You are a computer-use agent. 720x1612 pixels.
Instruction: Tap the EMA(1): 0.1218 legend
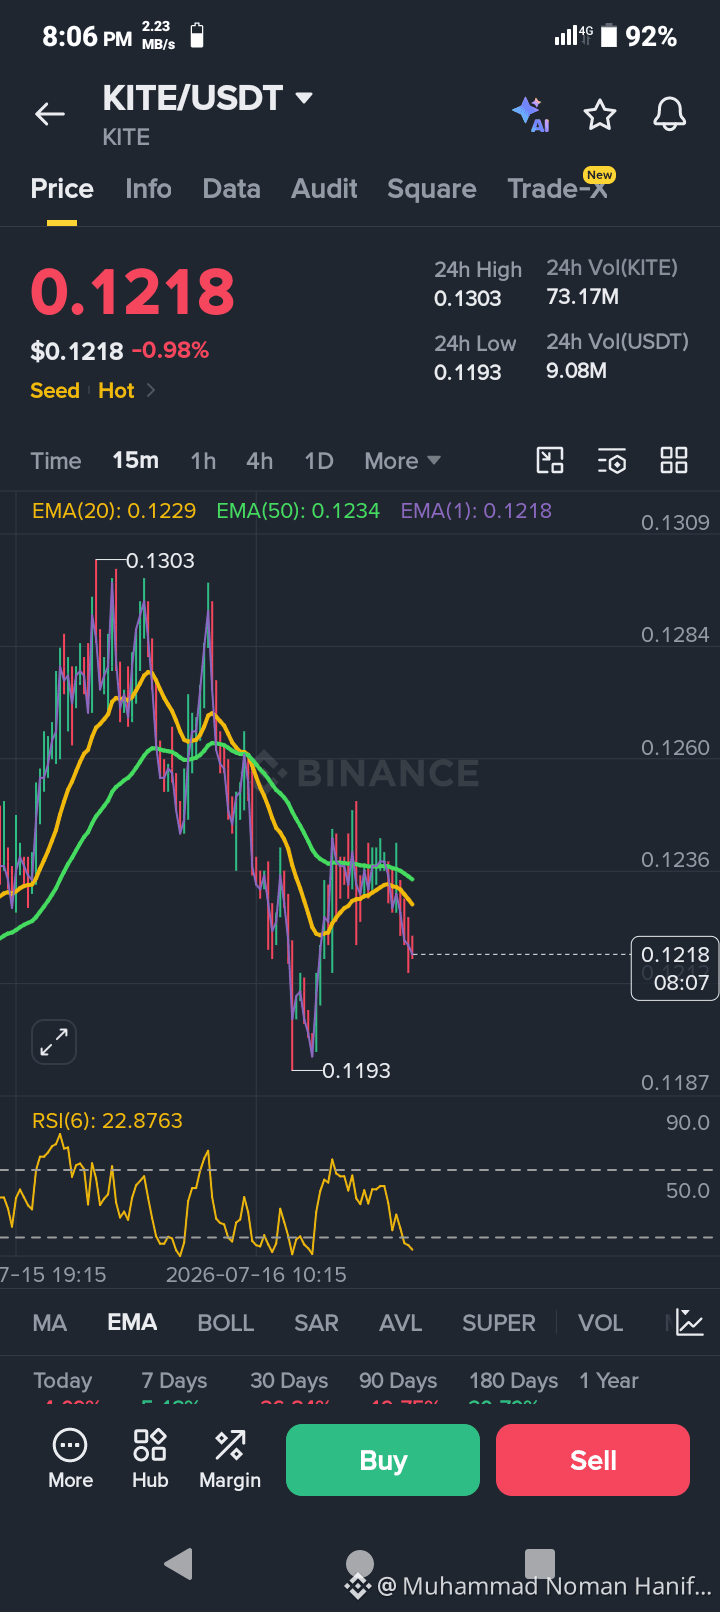click(476, 510)
